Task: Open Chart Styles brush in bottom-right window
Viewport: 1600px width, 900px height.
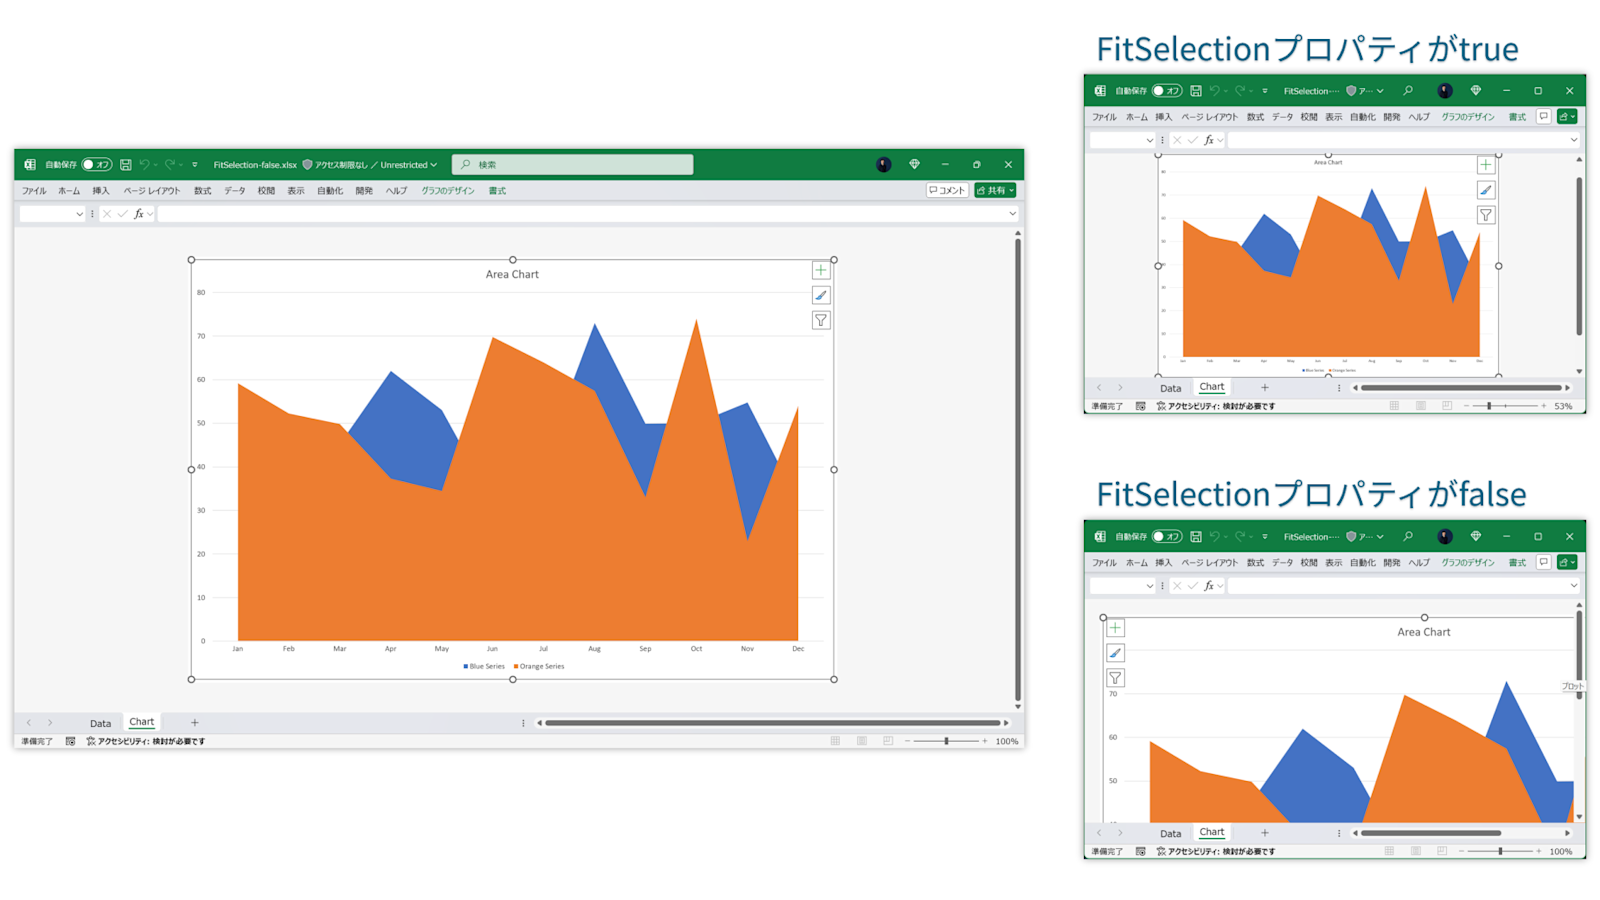Action: point(1115,653)
